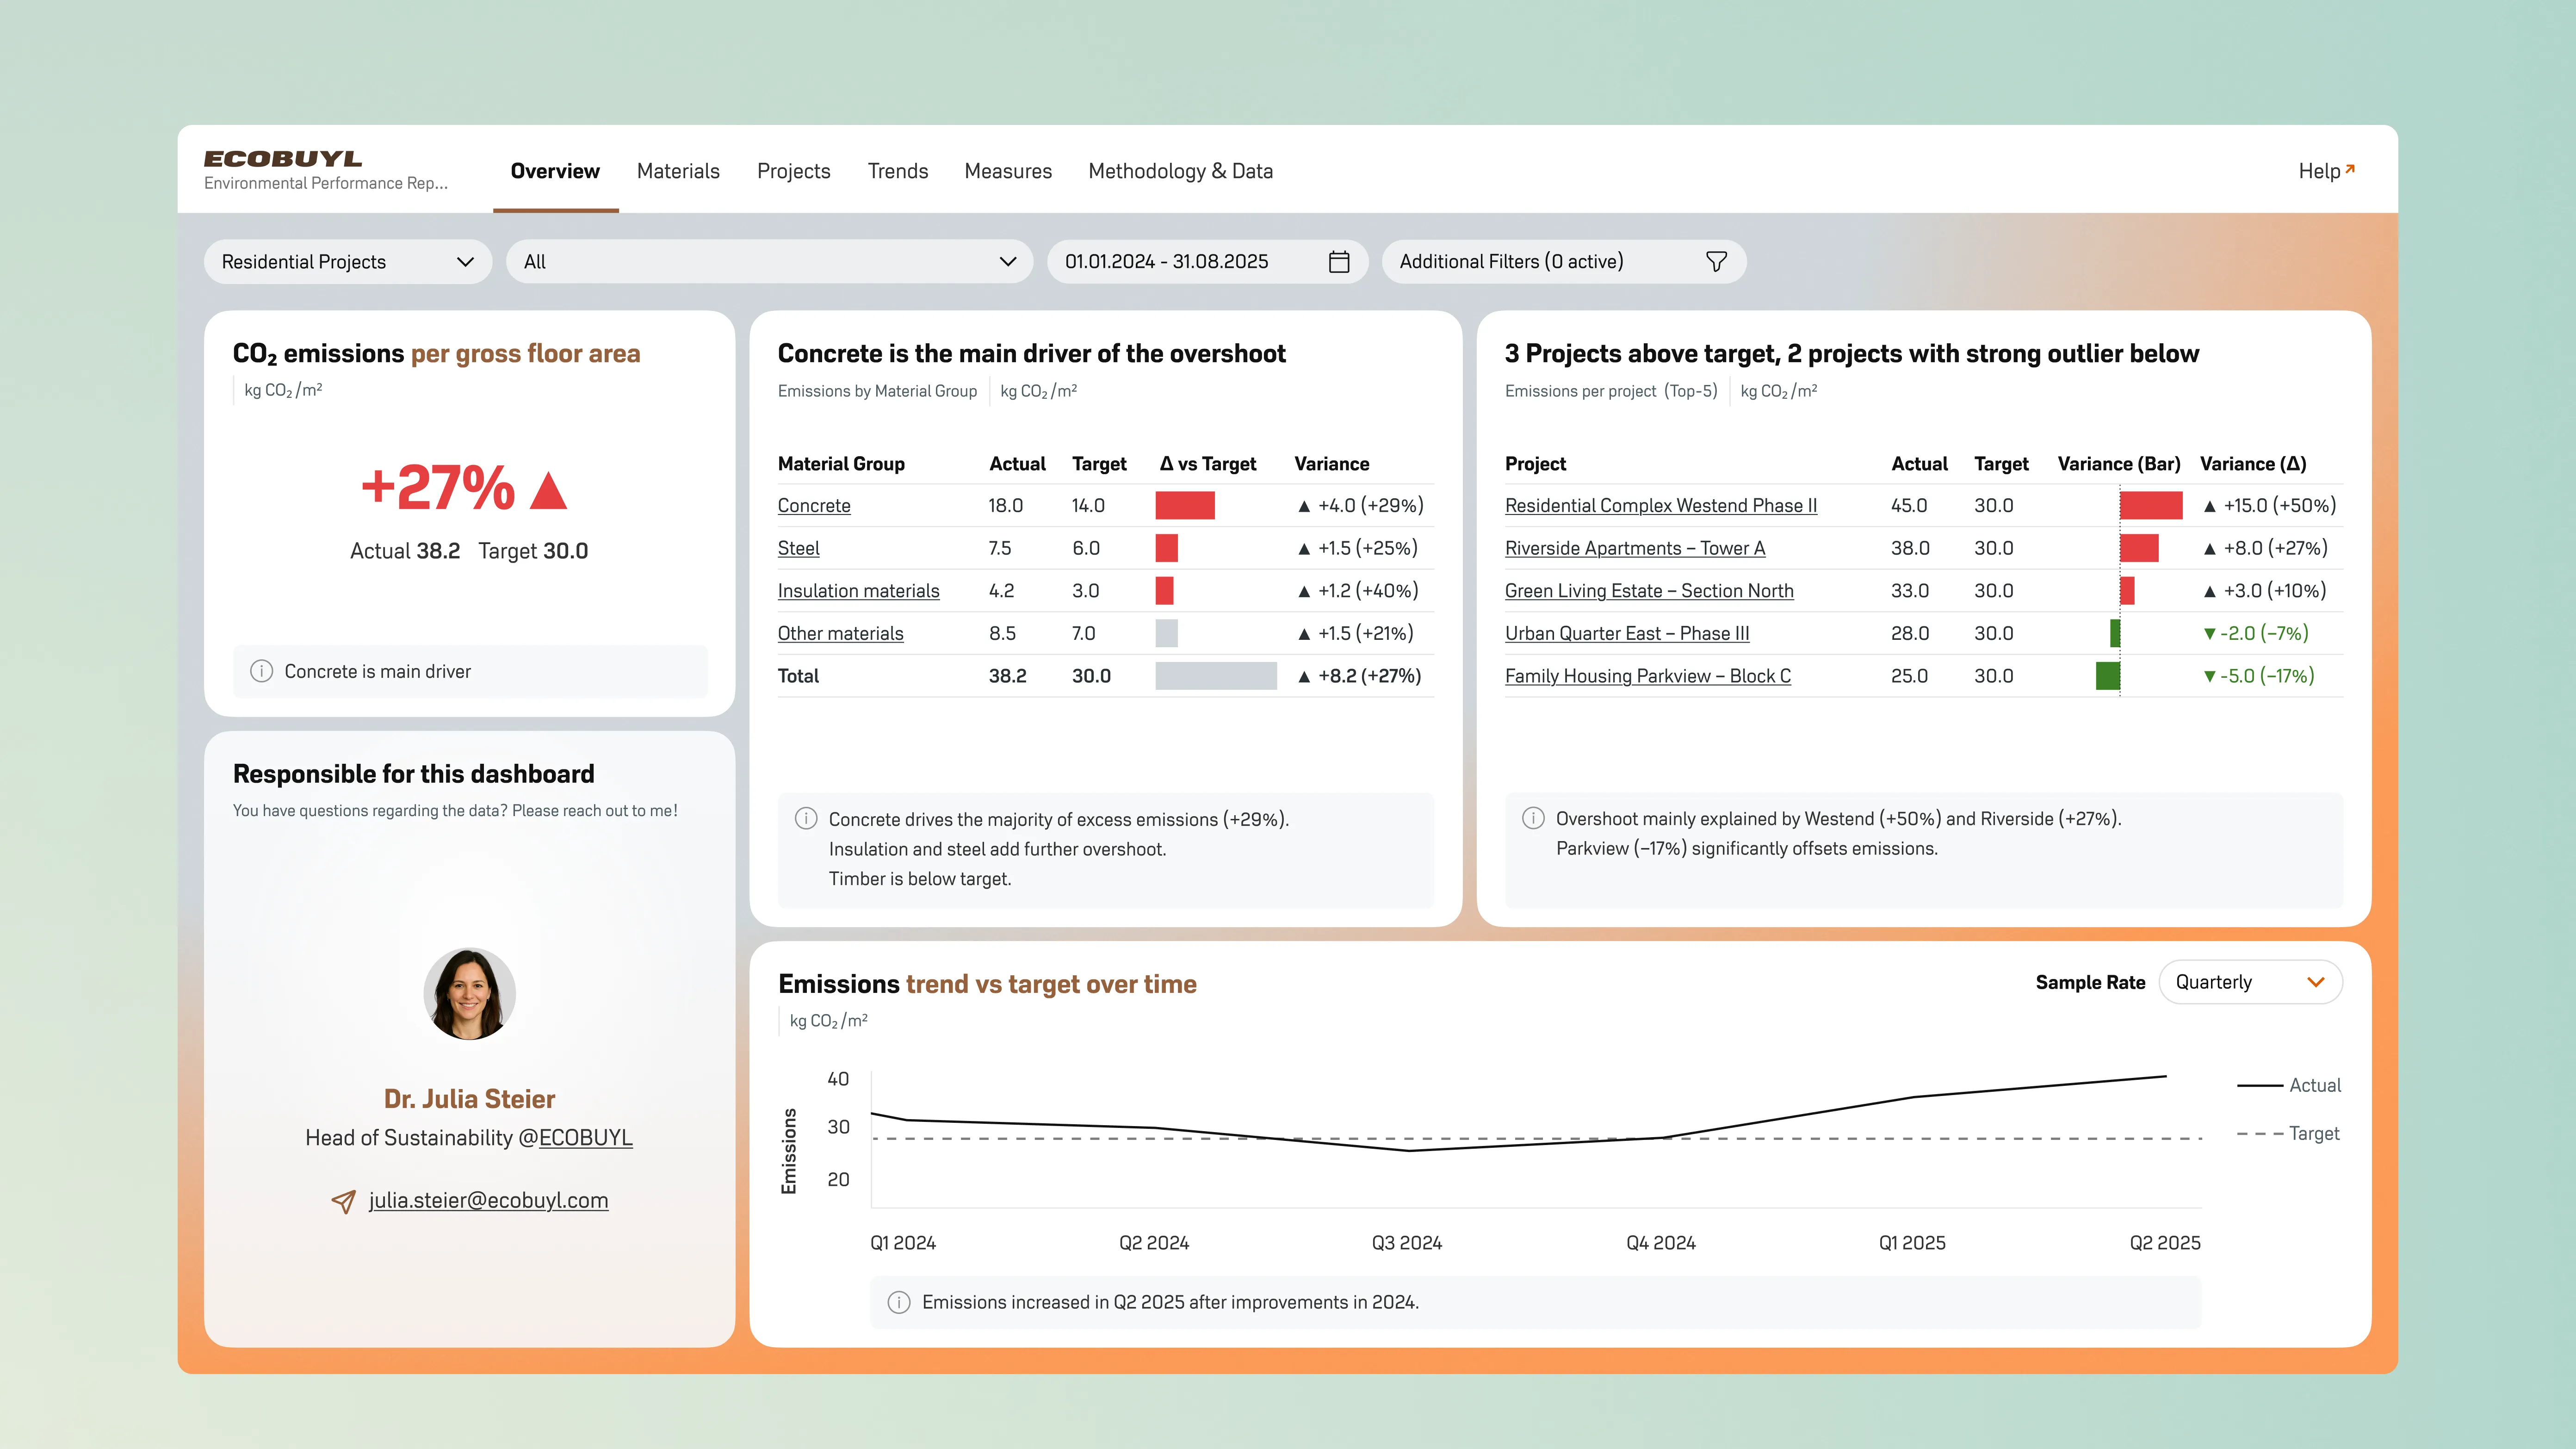Click the funnel icon in Additional Filters
The width and height of the screenshot is (2576, 1449).
click(1716, 262)
